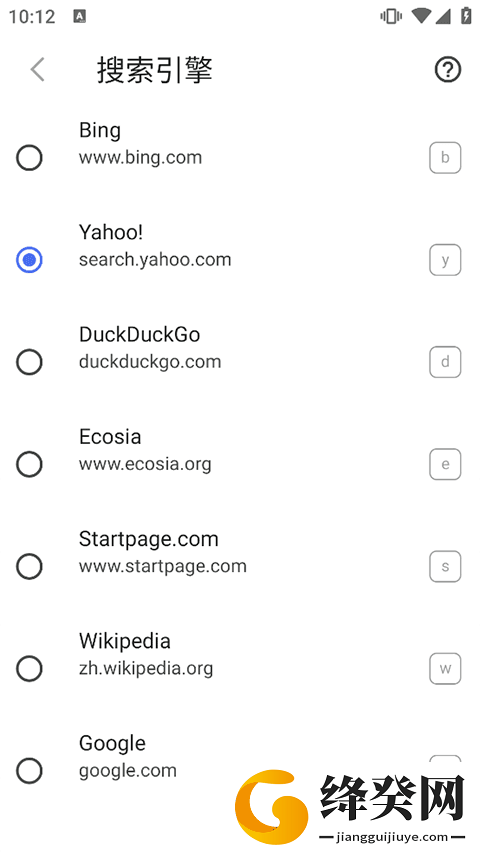Tap the Startpage shortcut 's' badge

click(x=445, y=566)
